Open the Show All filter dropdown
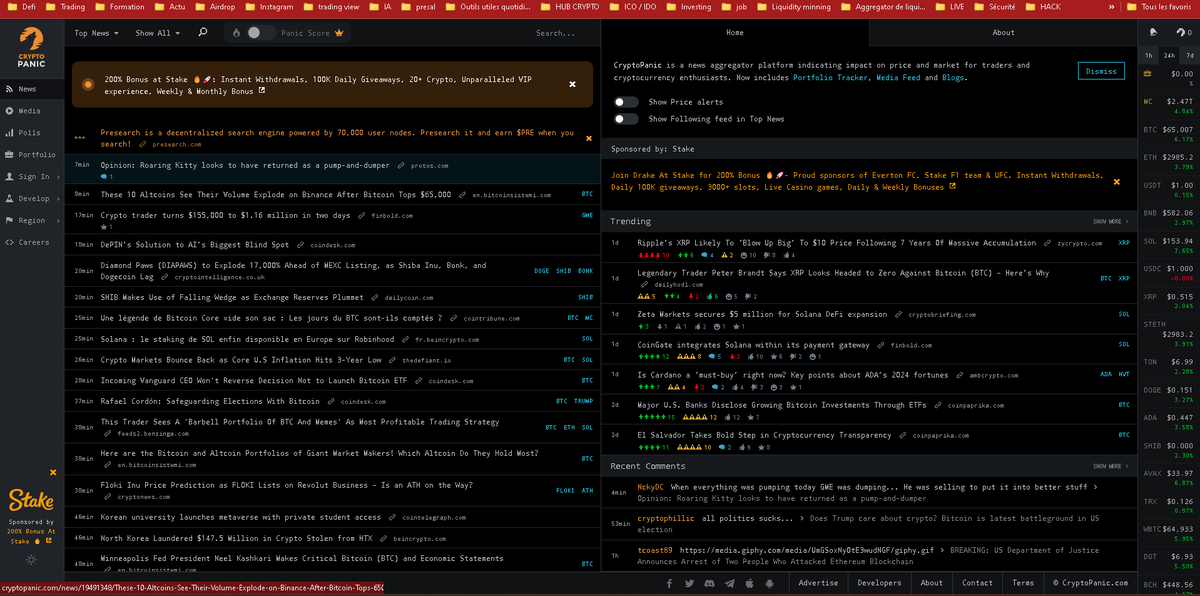Image resolution: width=1200 pixels, height=596 pixels. pos(159,33)
